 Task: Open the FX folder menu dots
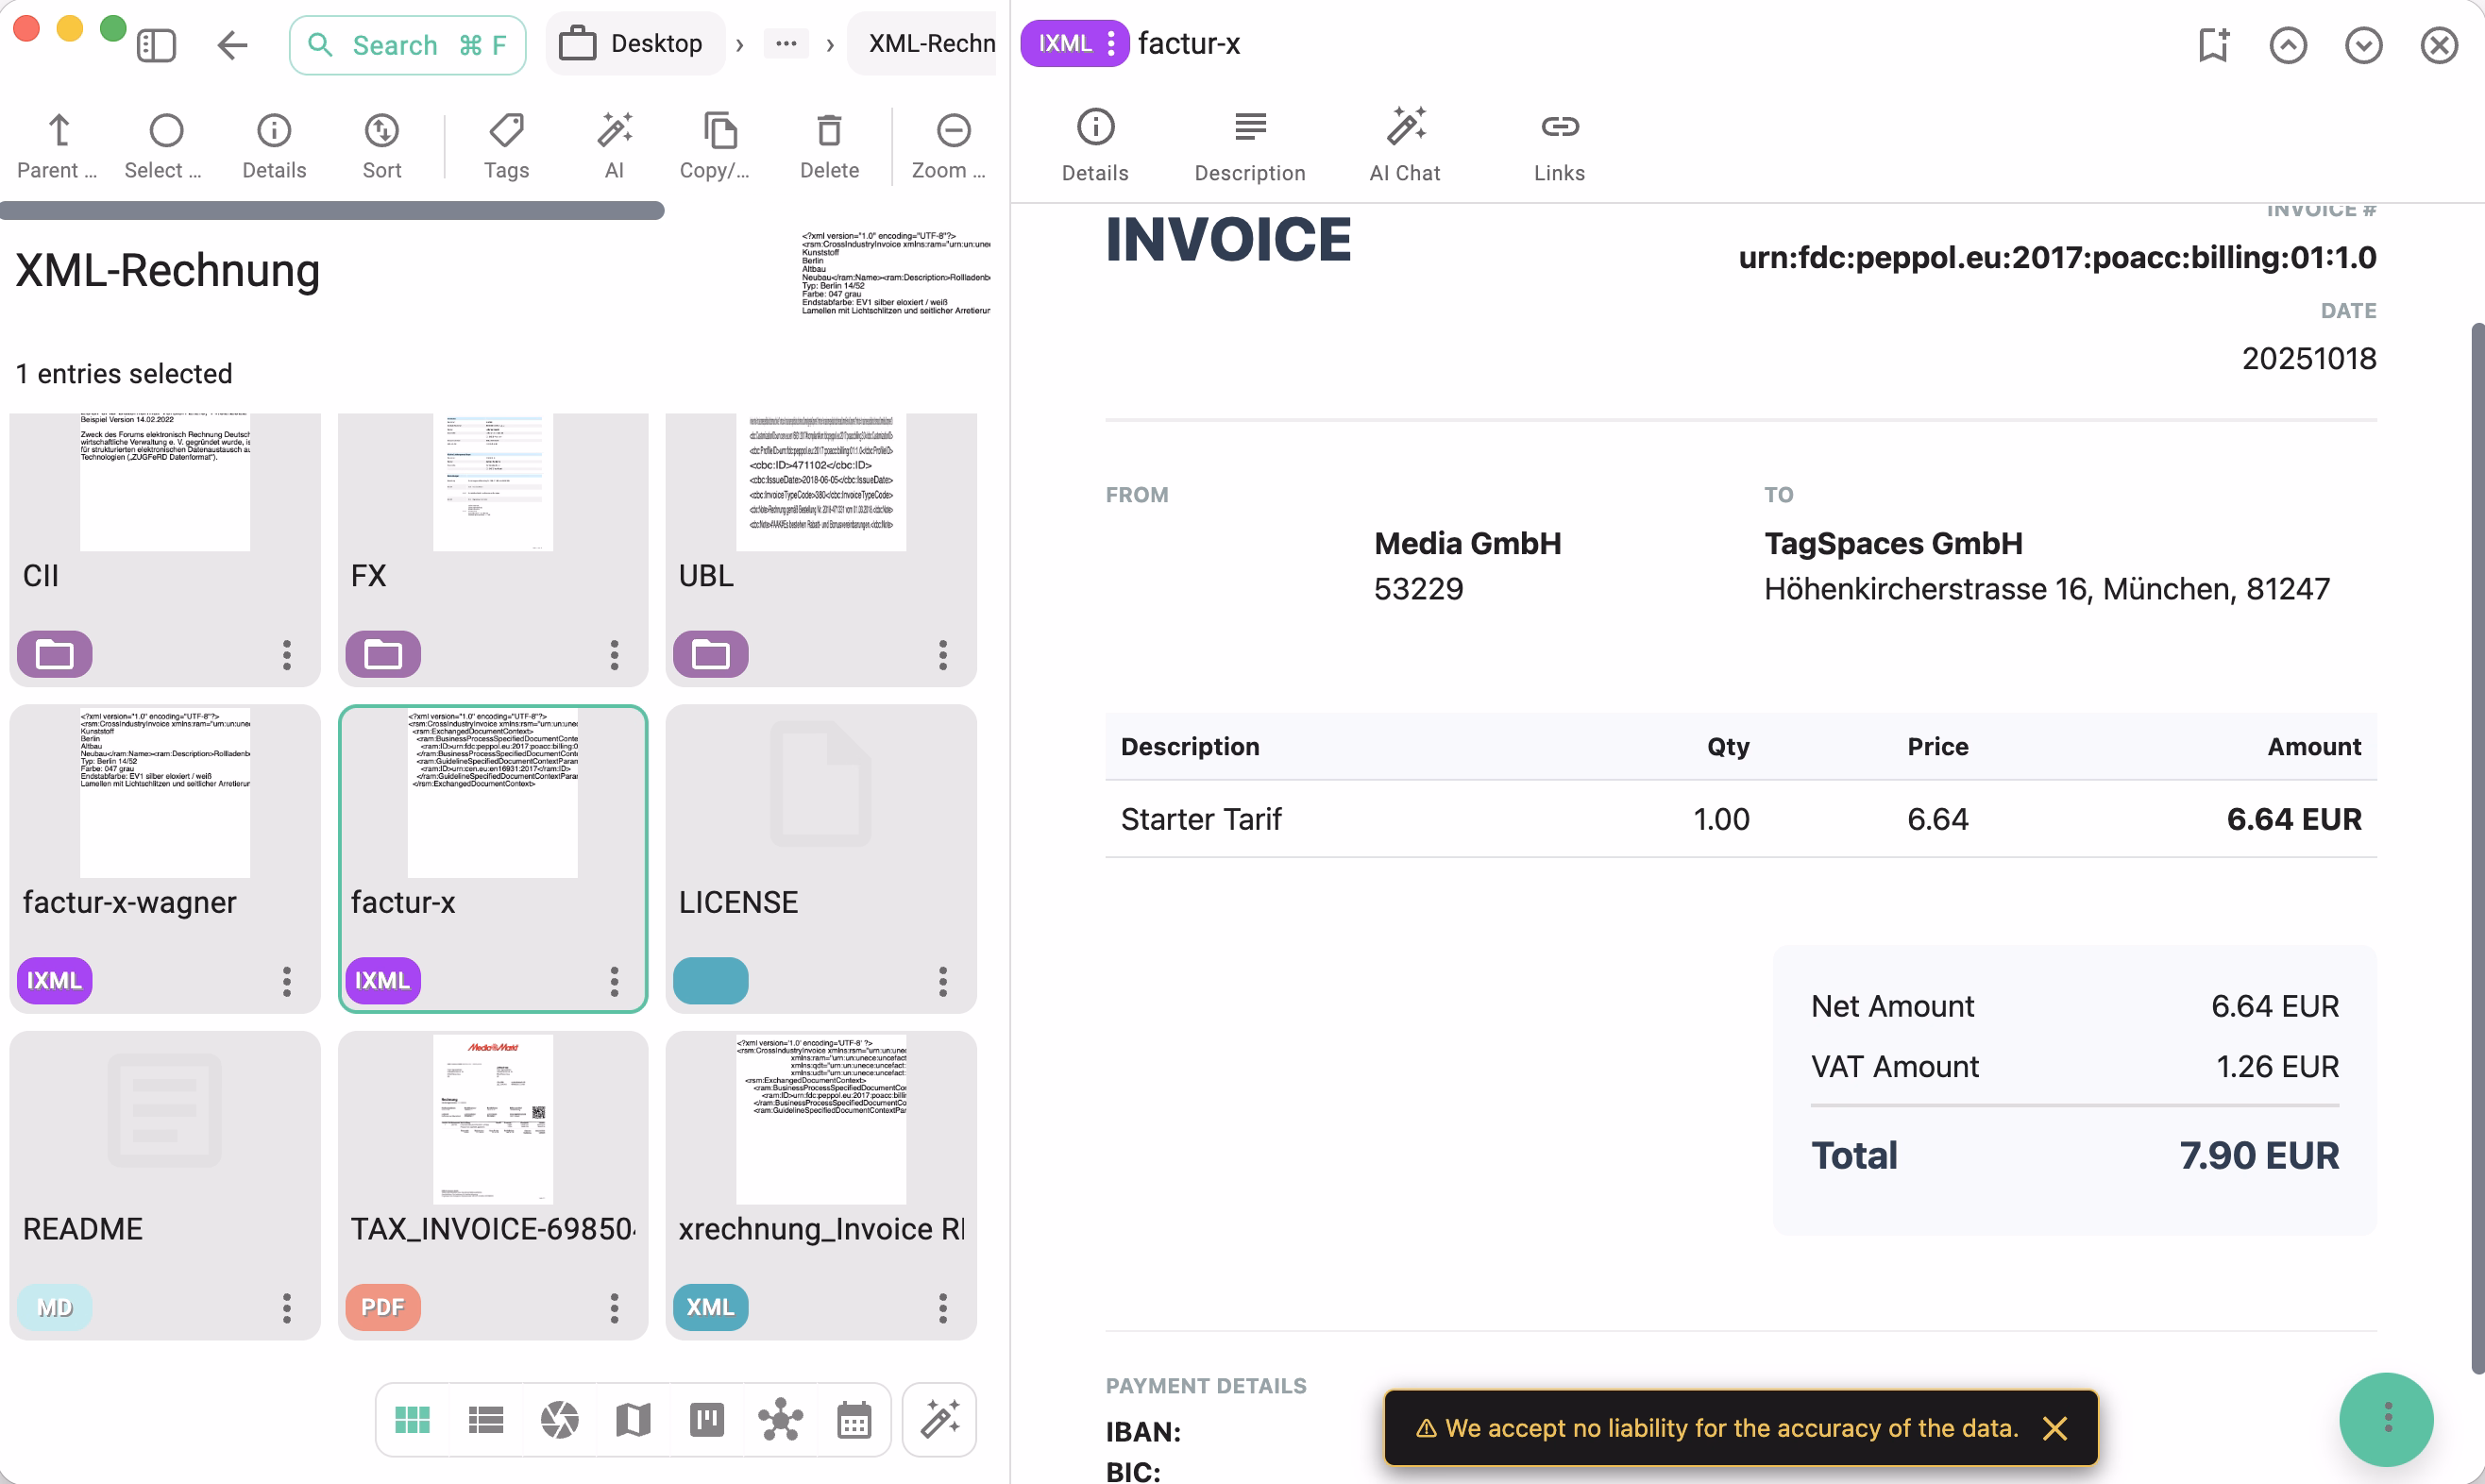point(614,655)
